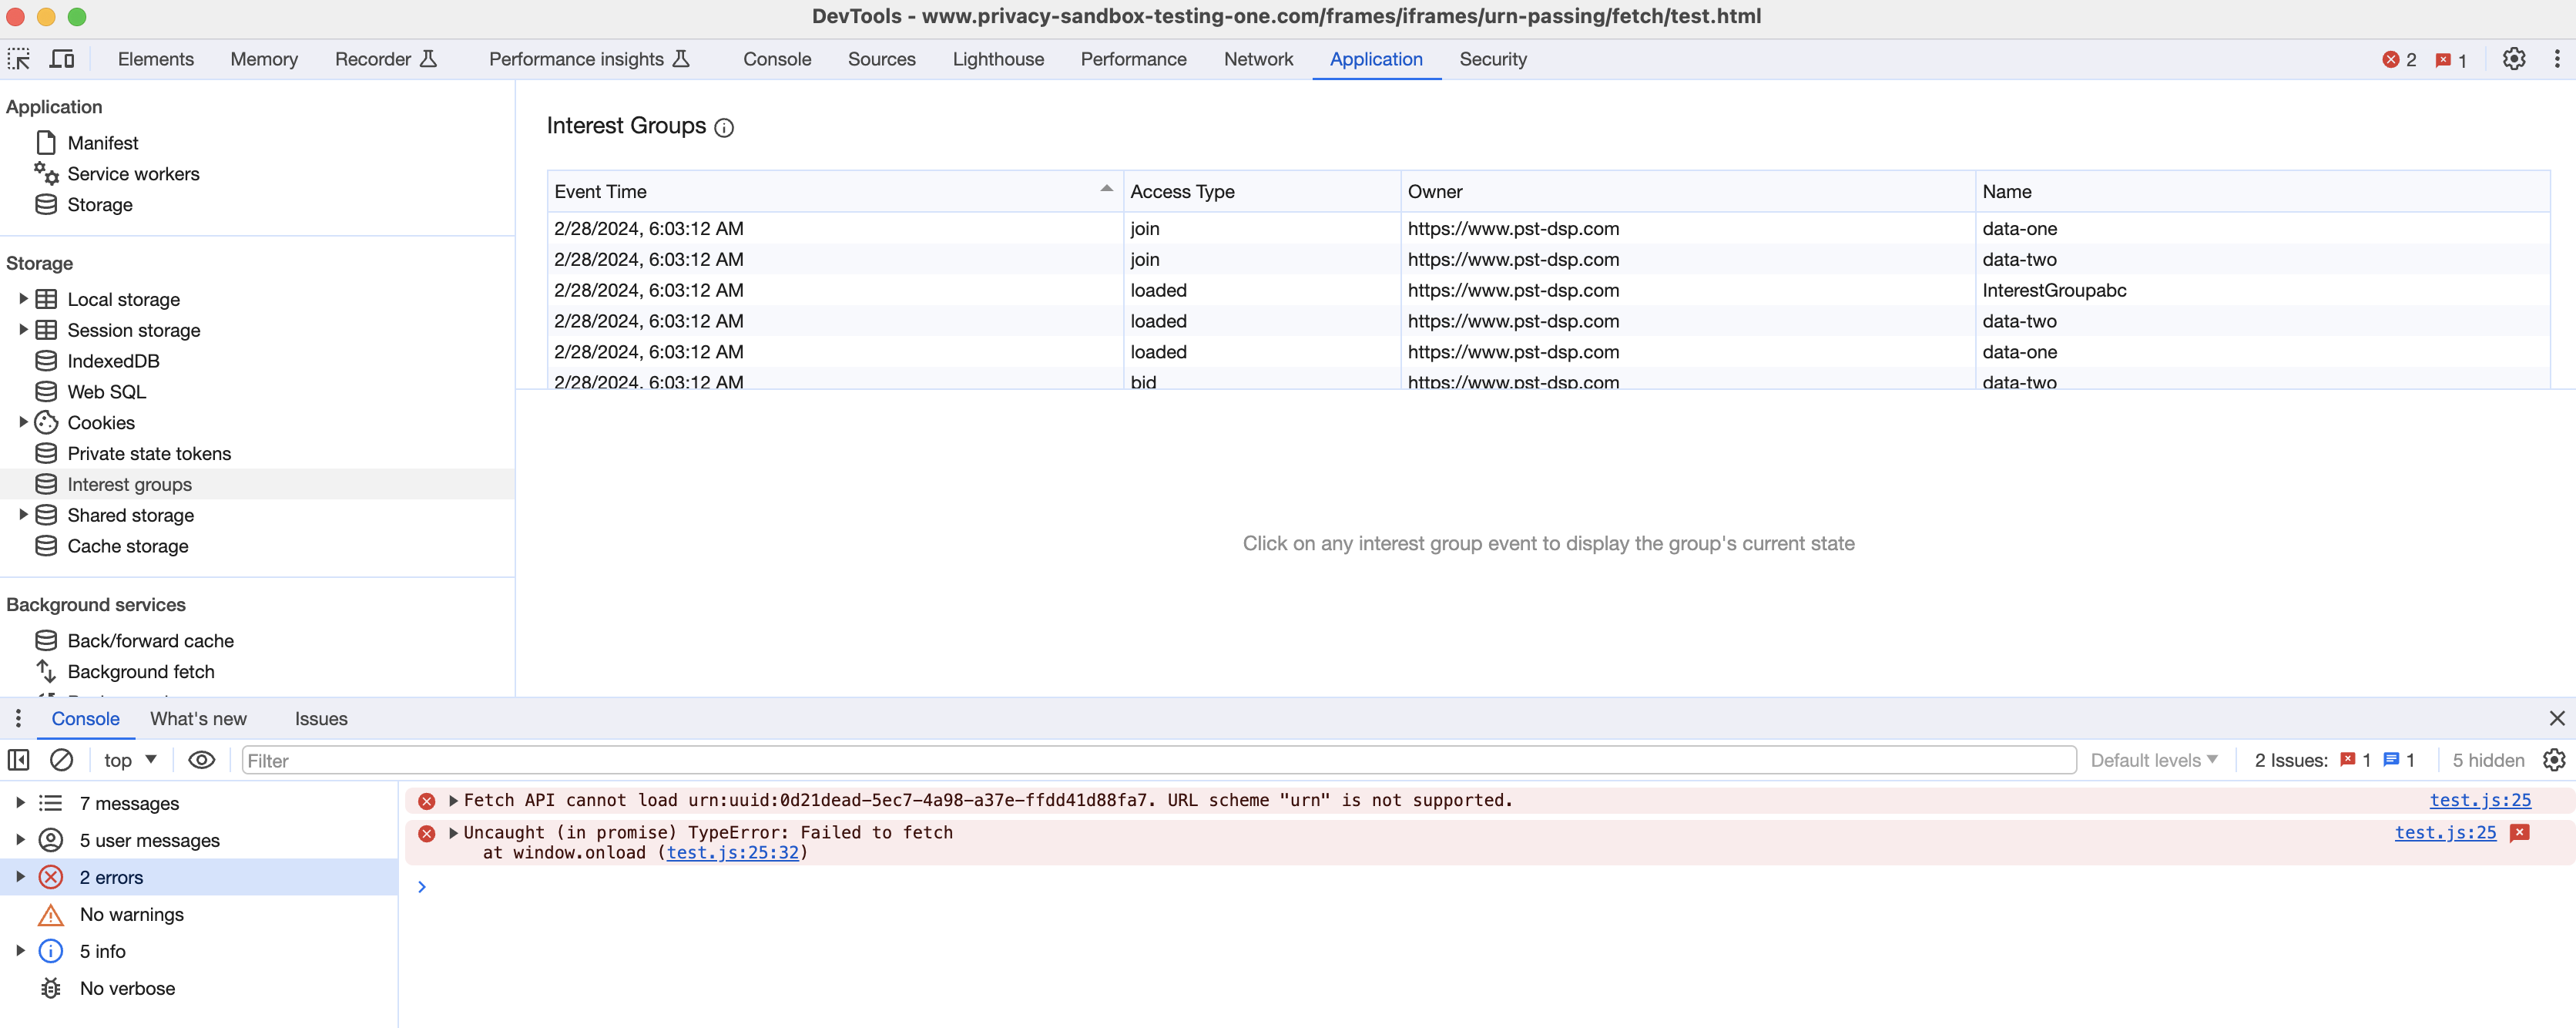
Task: Expand the 5 info group
Action: [x=20, y=951]
